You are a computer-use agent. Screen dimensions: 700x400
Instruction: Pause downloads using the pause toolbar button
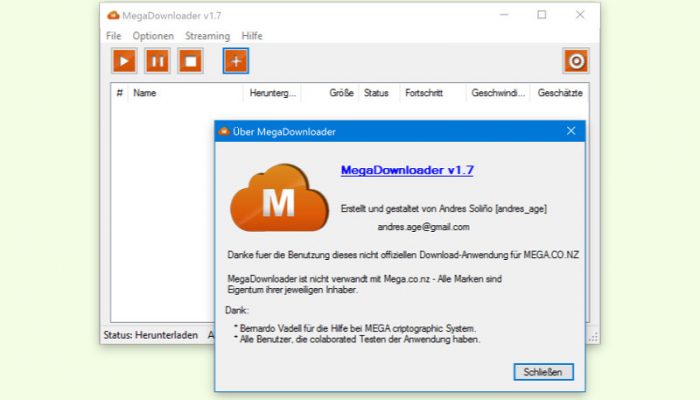click(157, 61)
